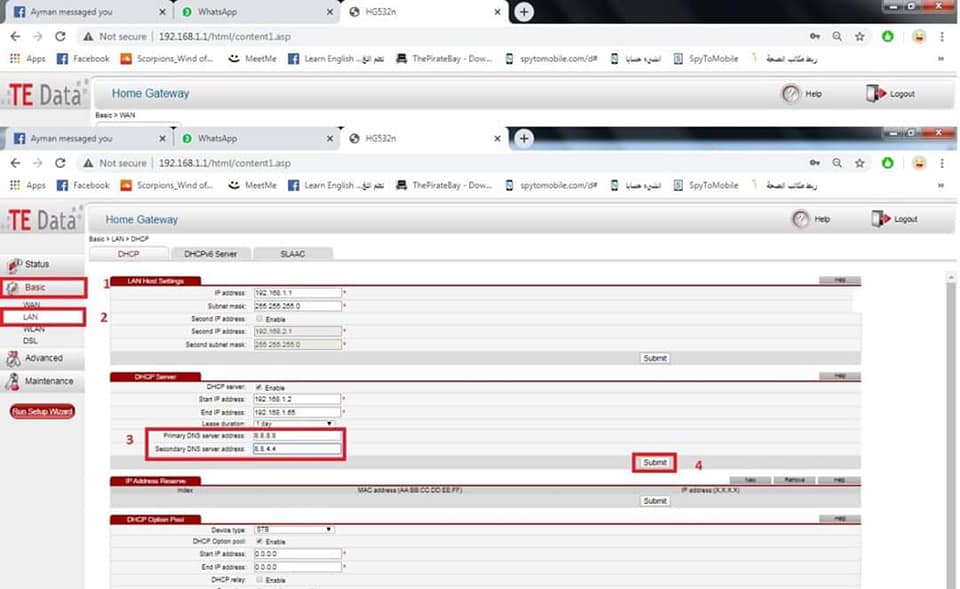Screen dimensions: 960x589
Task: Click the Run Setup Wizard button
Action: tap(42, 411)
